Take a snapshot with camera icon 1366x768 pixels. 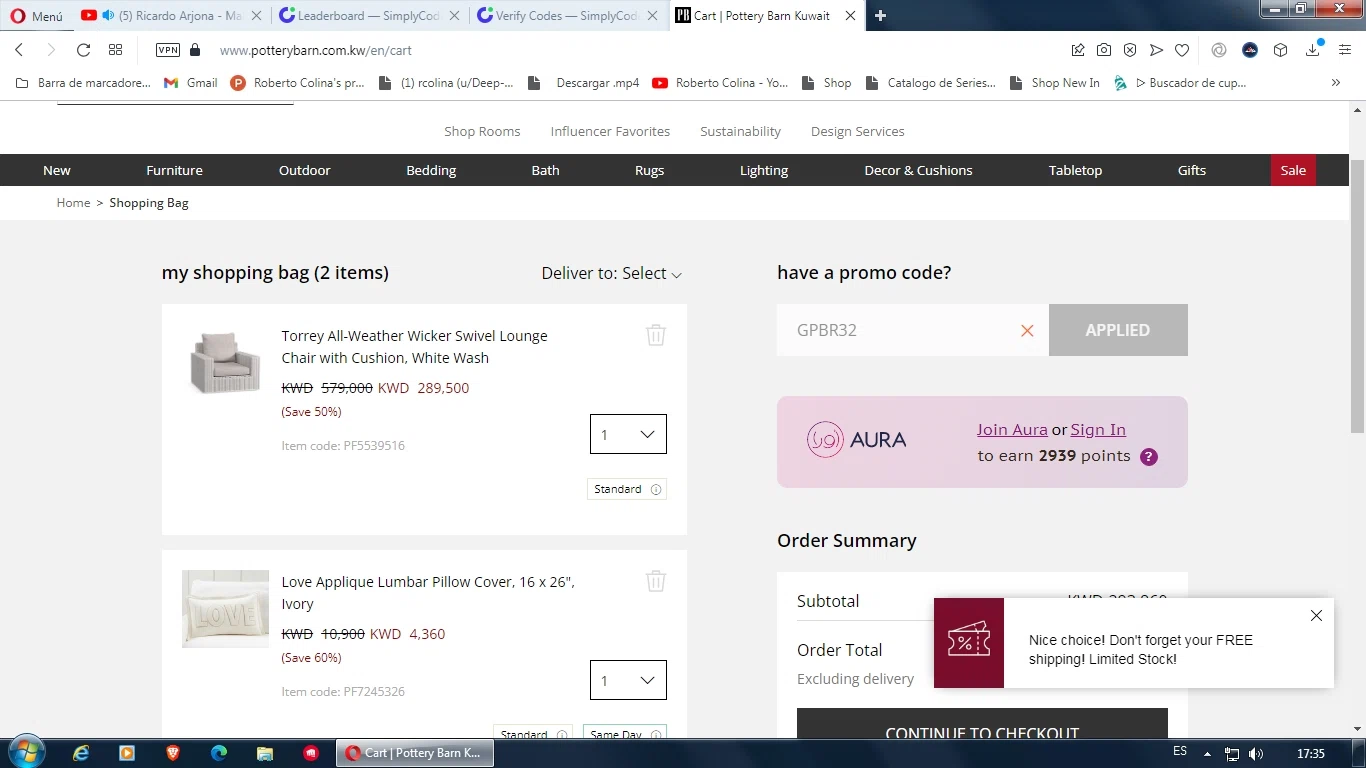tap(1104, 50)
